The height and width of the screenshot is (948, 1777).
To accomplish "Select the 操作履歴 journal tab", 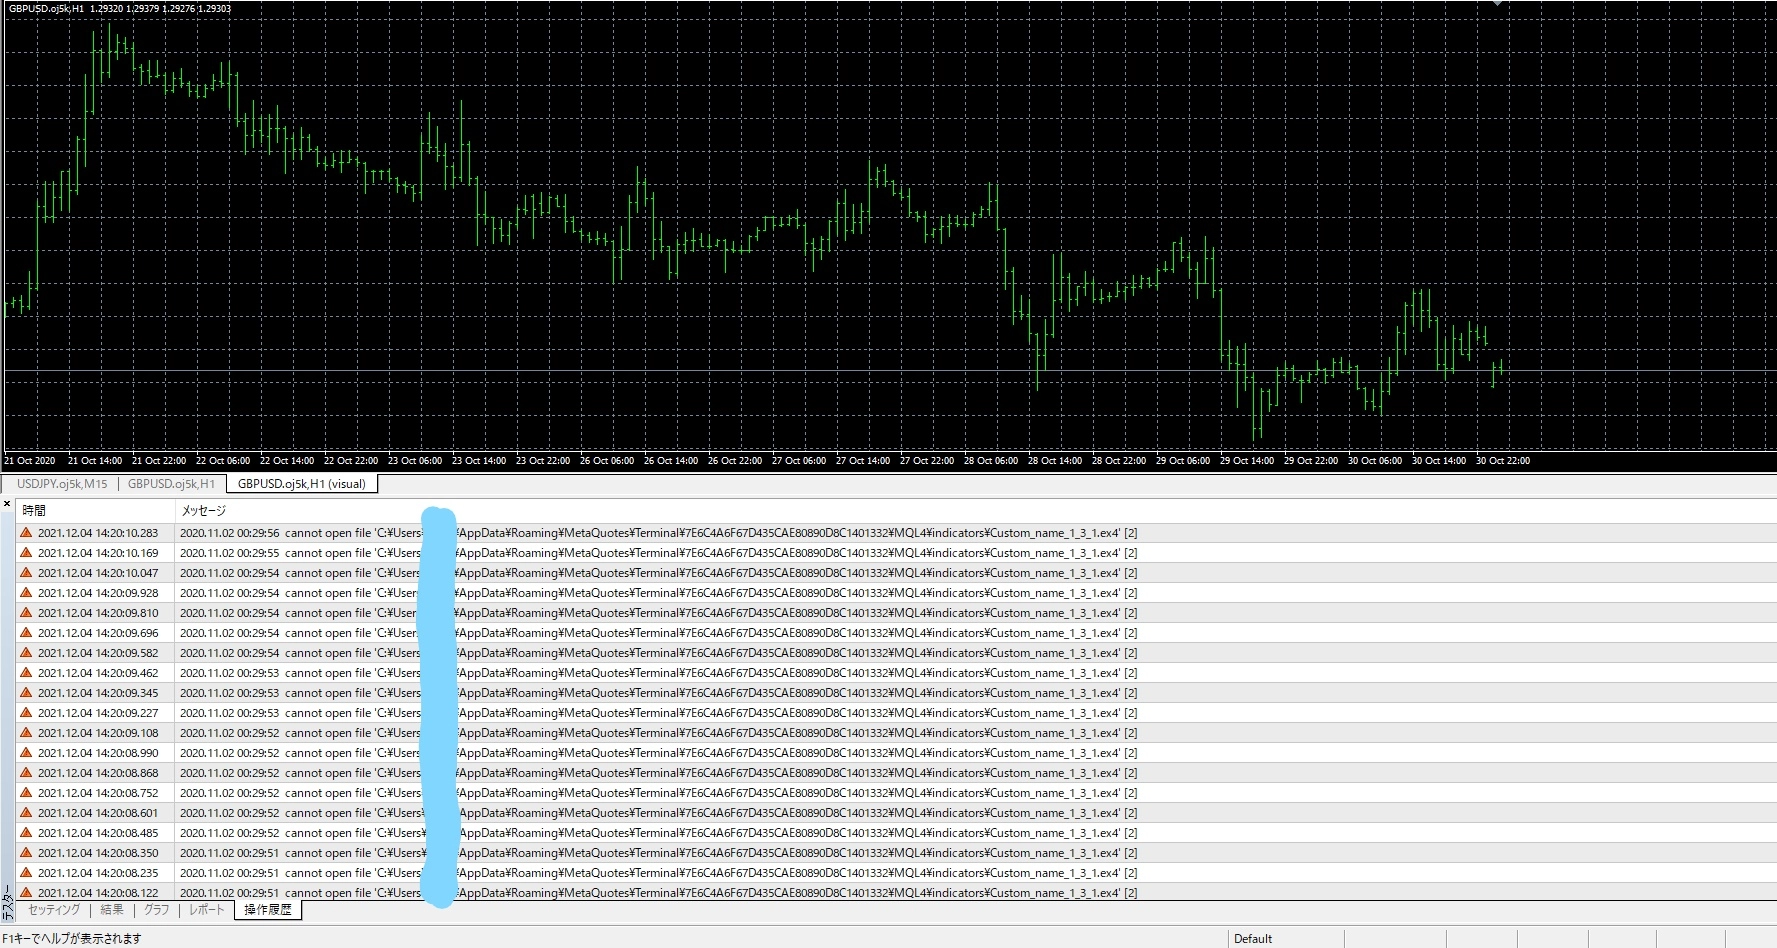I will tap(268, 910).
